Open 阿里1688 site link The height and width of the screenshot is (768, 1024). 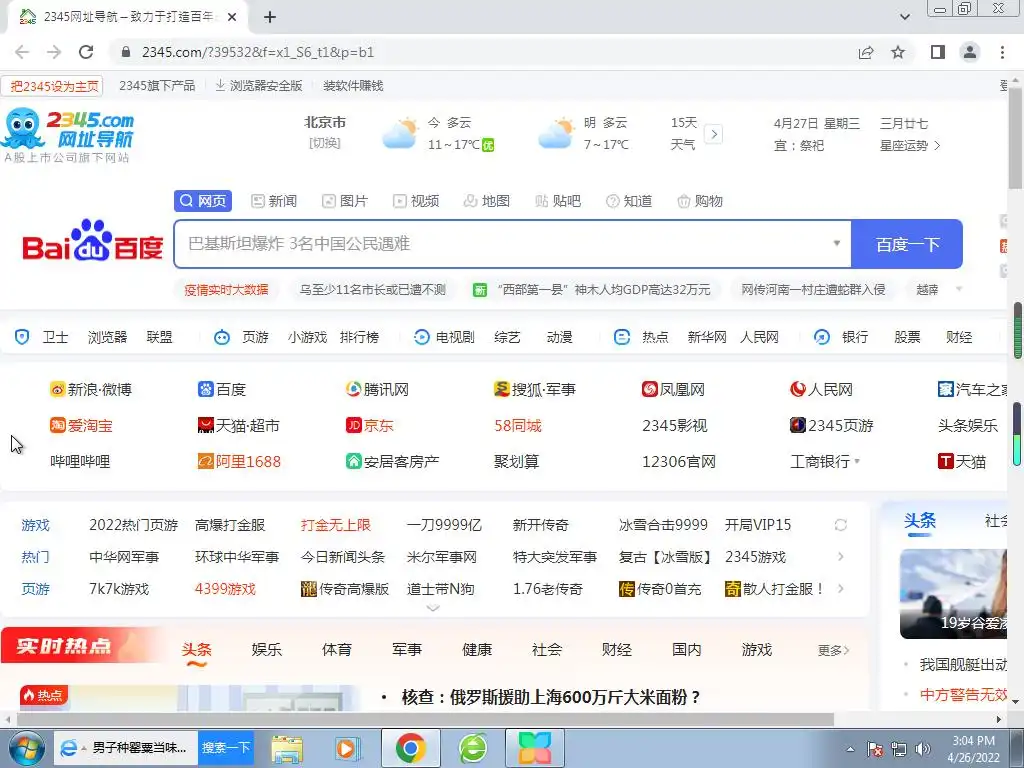coord(239,462)
